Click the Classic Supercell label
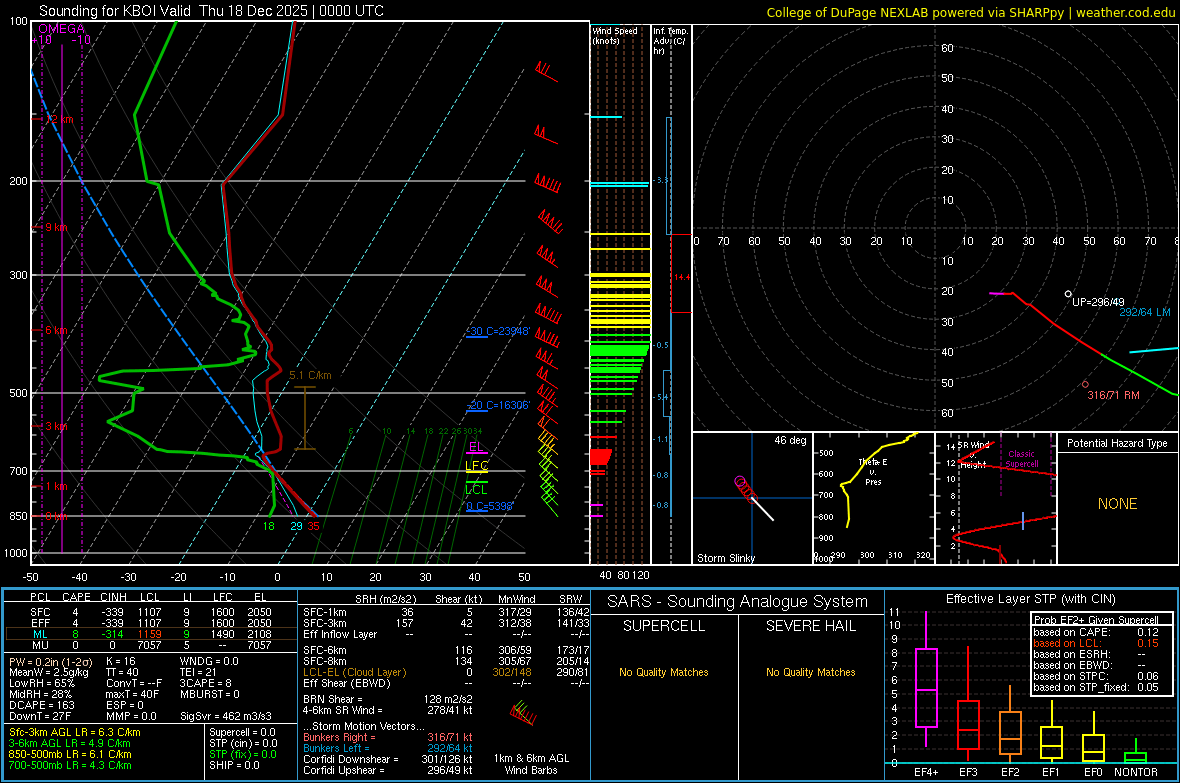The height and width of the screenshot is (783, 1180). point(1022,459)
